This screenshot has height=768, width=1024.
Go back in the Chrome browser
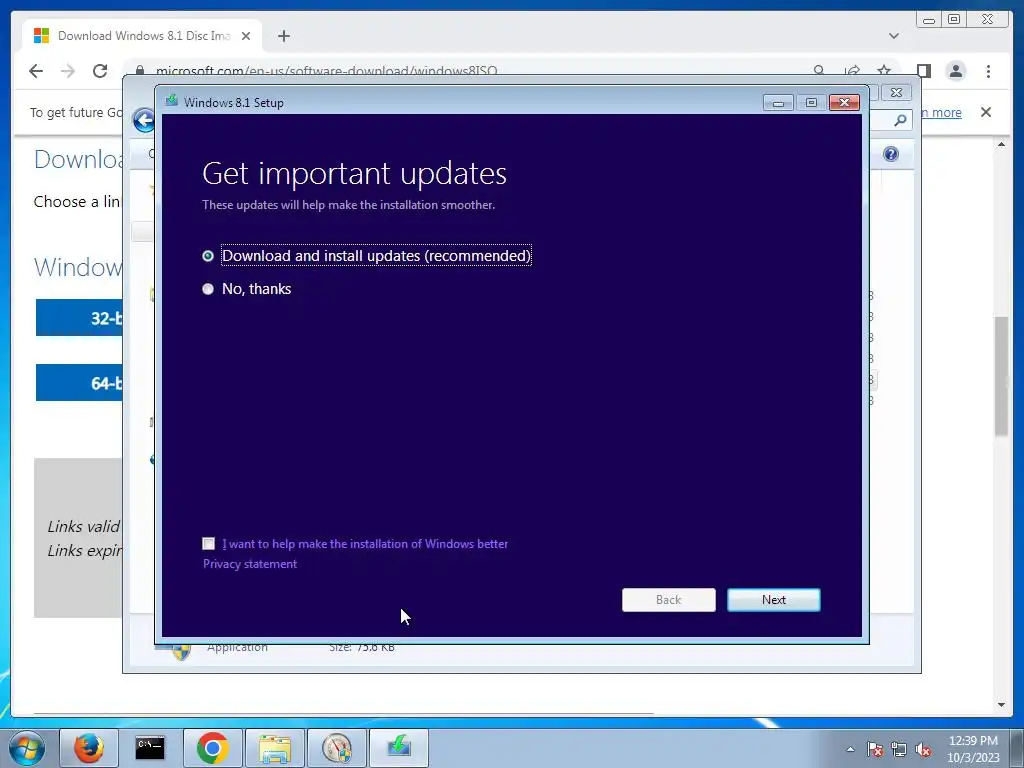pyautogui.click(x=36, y=71)
